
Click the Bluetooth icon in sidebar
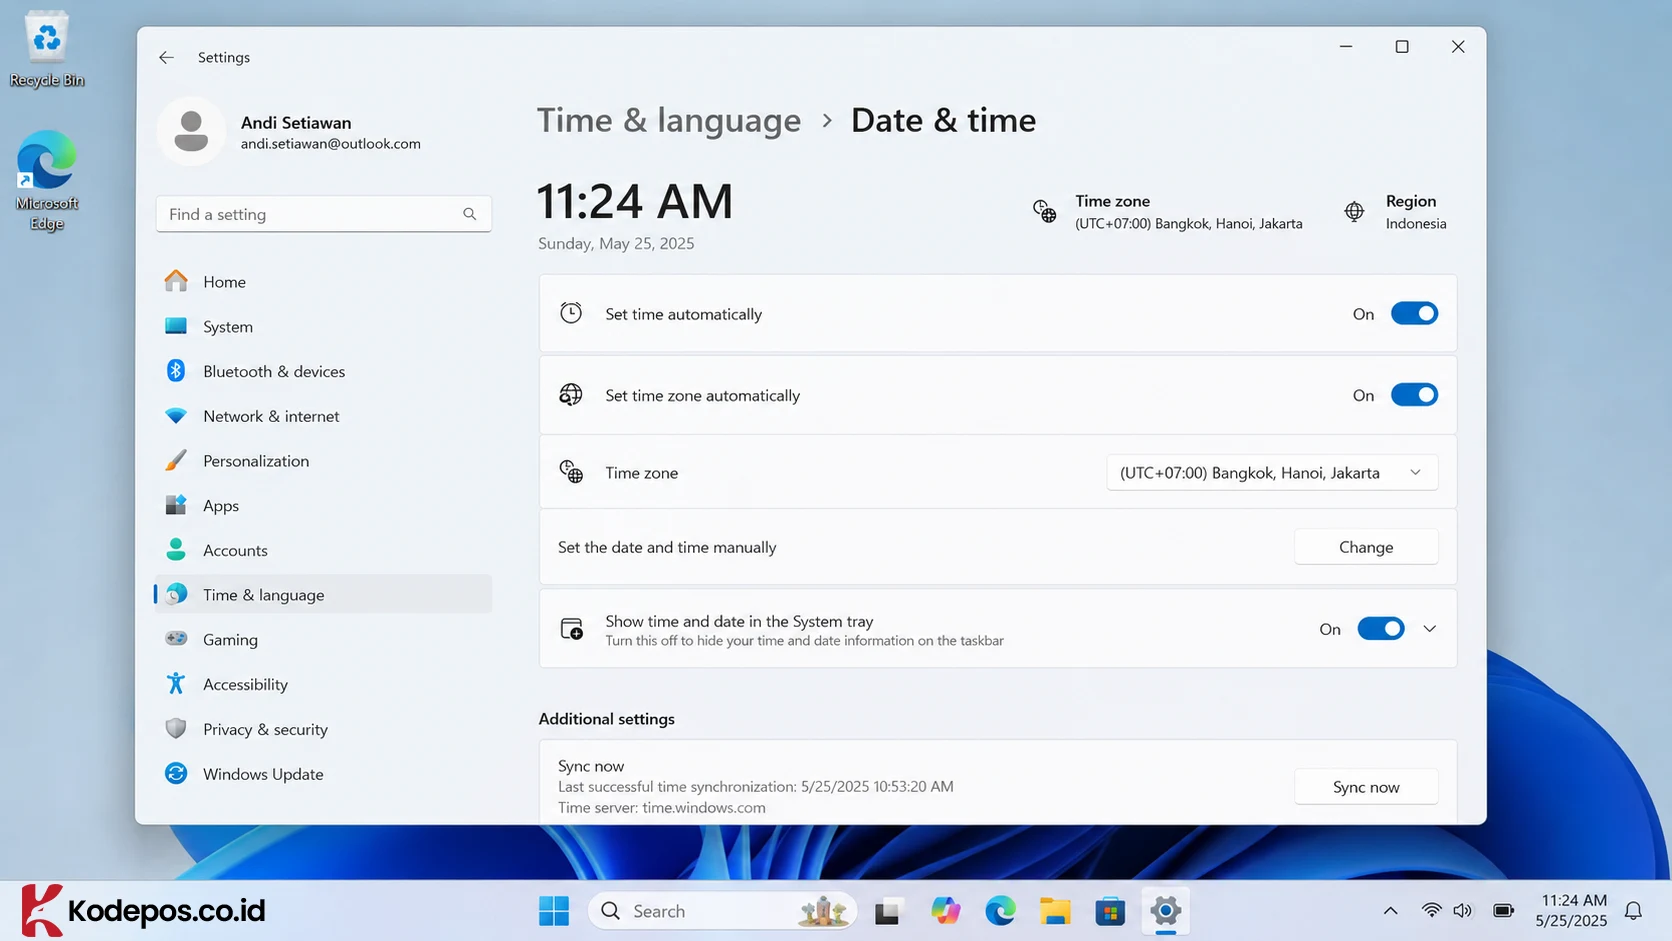pos(176,371)
